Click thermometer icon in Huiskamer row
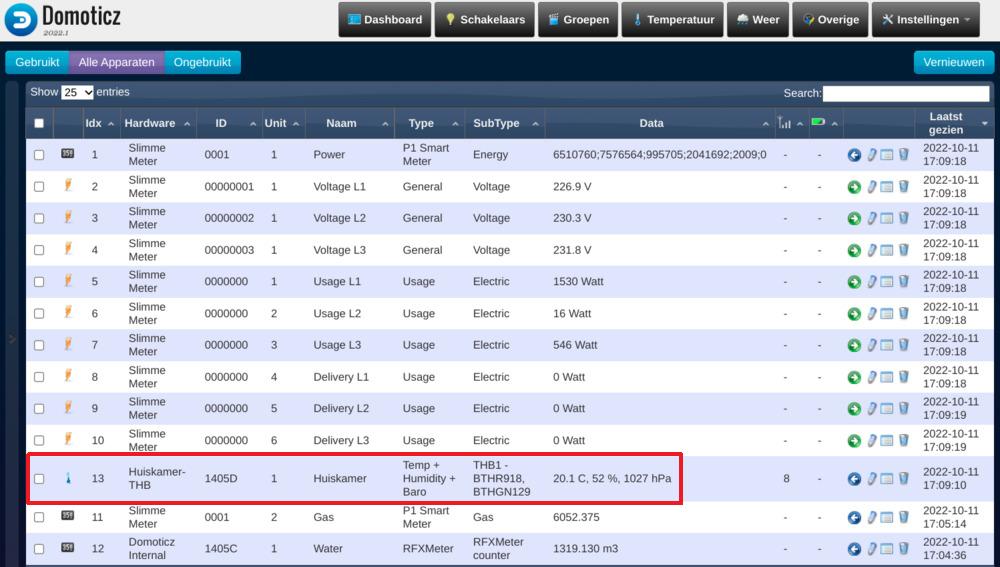This screenshot has height=567, width=1000. tap(68, 478)
